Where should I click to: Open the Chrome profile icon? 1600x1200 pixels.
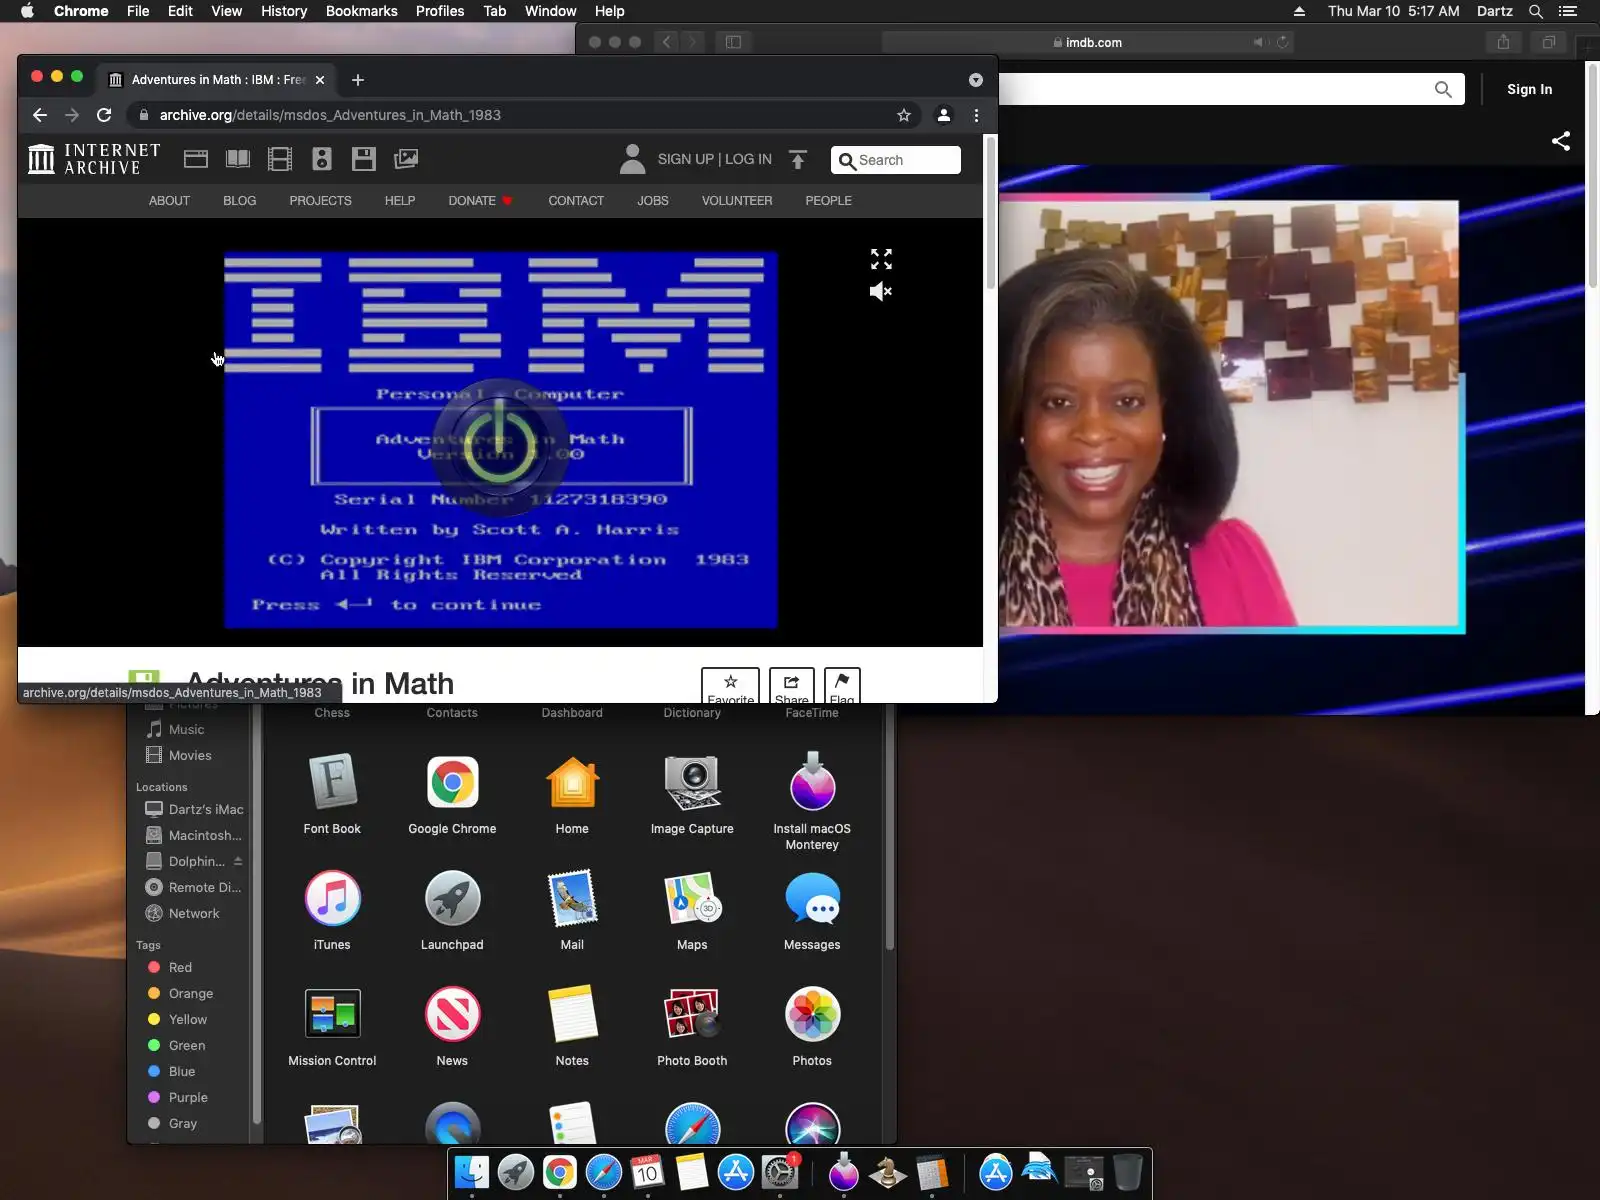coord(943,115)
